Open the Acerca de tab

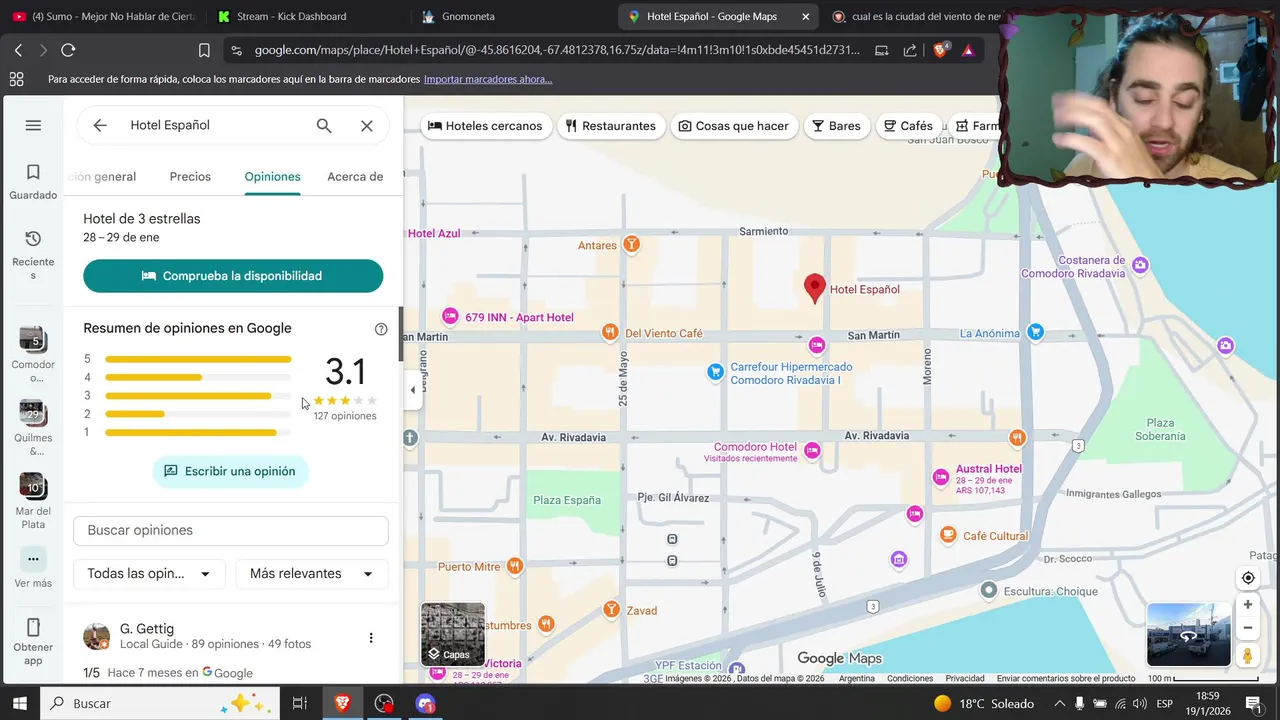(355, 176)
